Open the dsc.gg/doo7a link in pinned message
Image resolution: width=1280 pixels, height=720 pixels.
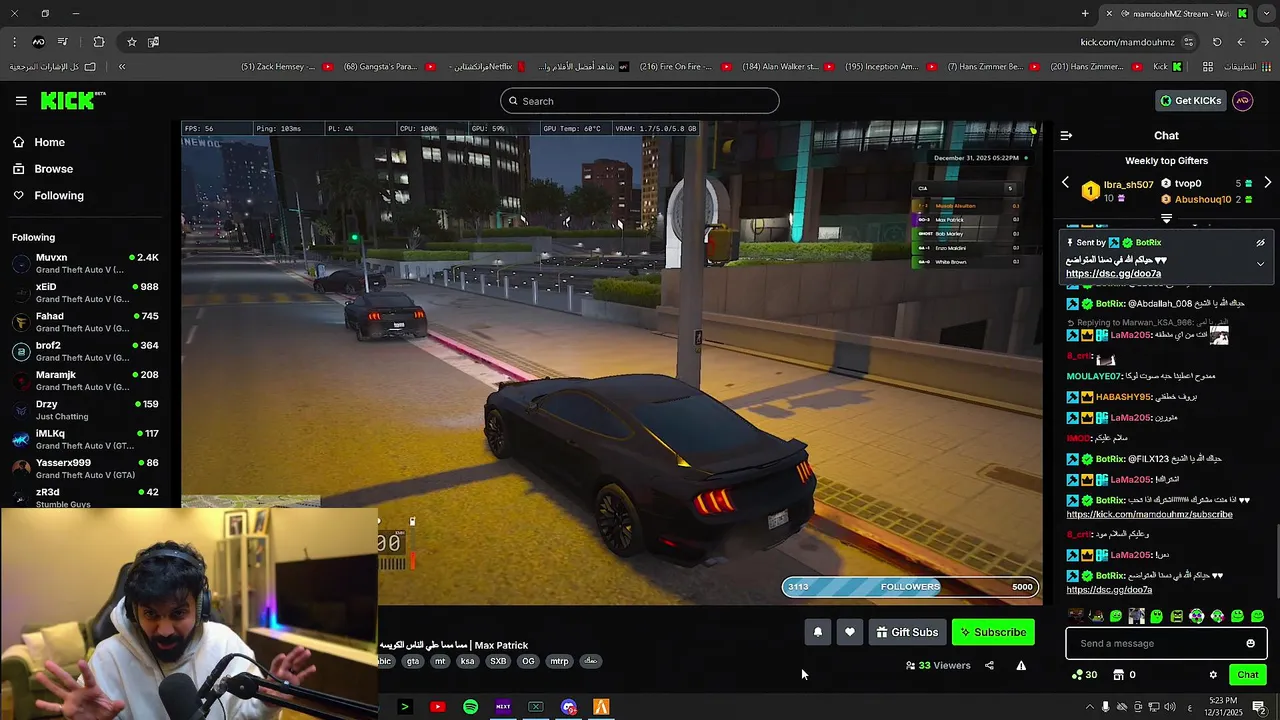pos(1113,274)
